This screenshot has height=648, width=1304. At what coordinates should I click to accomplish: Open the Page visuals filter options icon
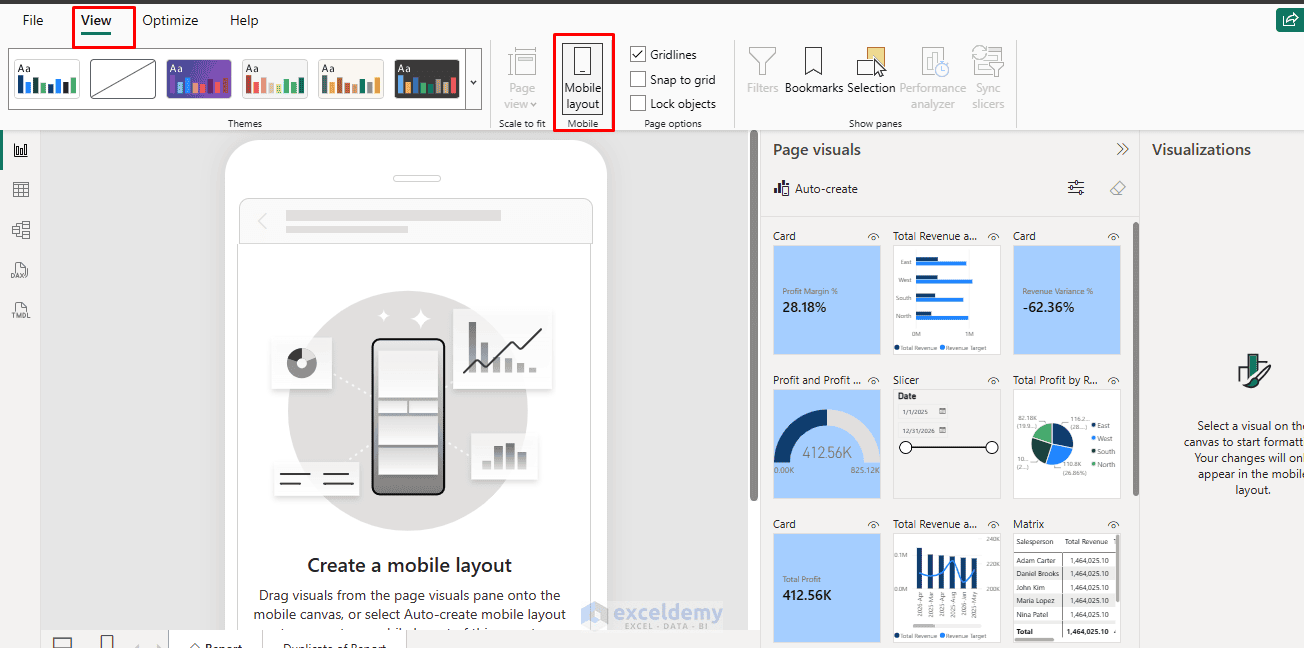1076,188
